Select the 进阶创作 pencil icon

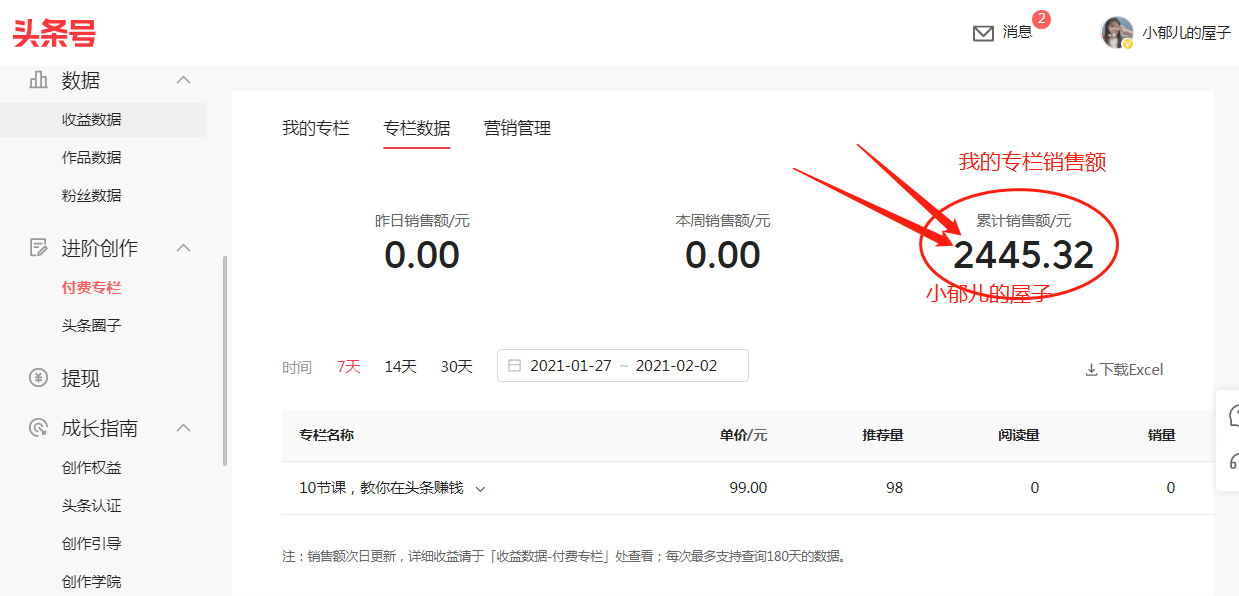40,247
